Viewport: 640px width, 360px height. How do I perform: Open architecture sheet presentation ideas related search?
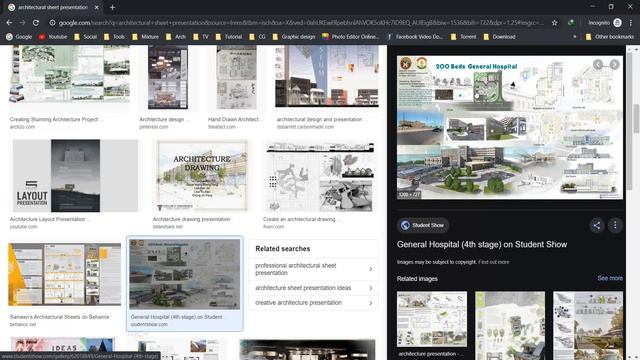313,288
